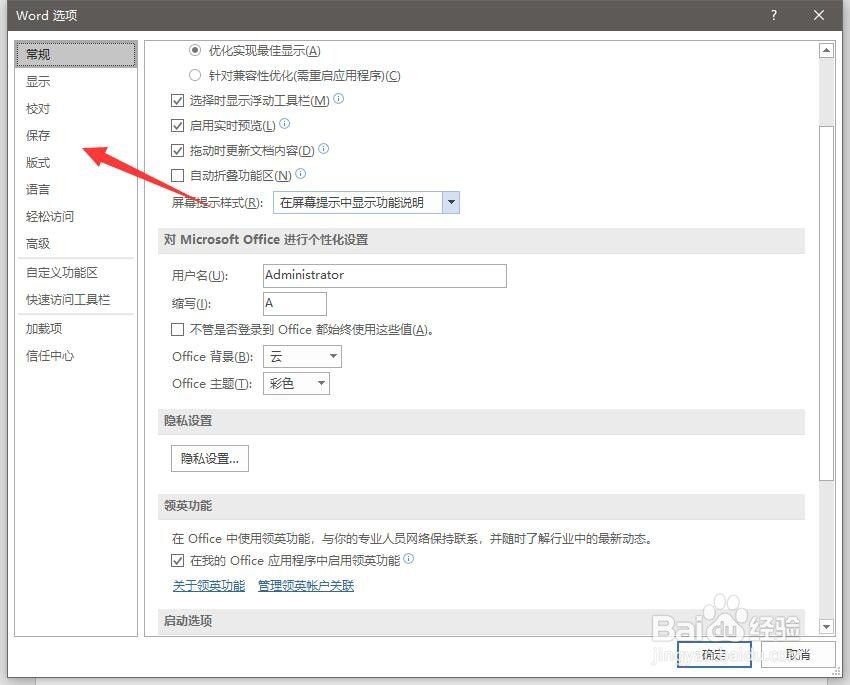Click info icon beside 拖动时更新文档内容

coord(324,148)
